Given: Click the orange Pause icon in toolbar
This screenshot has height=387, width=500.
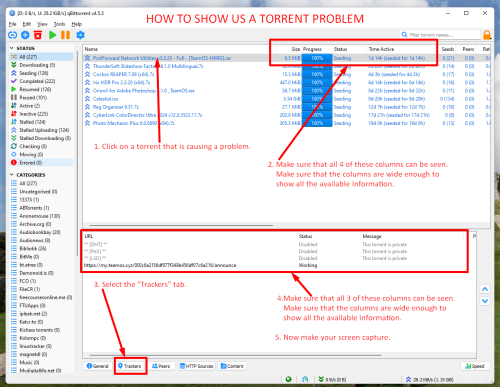Looking at the screenshot, I should tap(65, 35).
